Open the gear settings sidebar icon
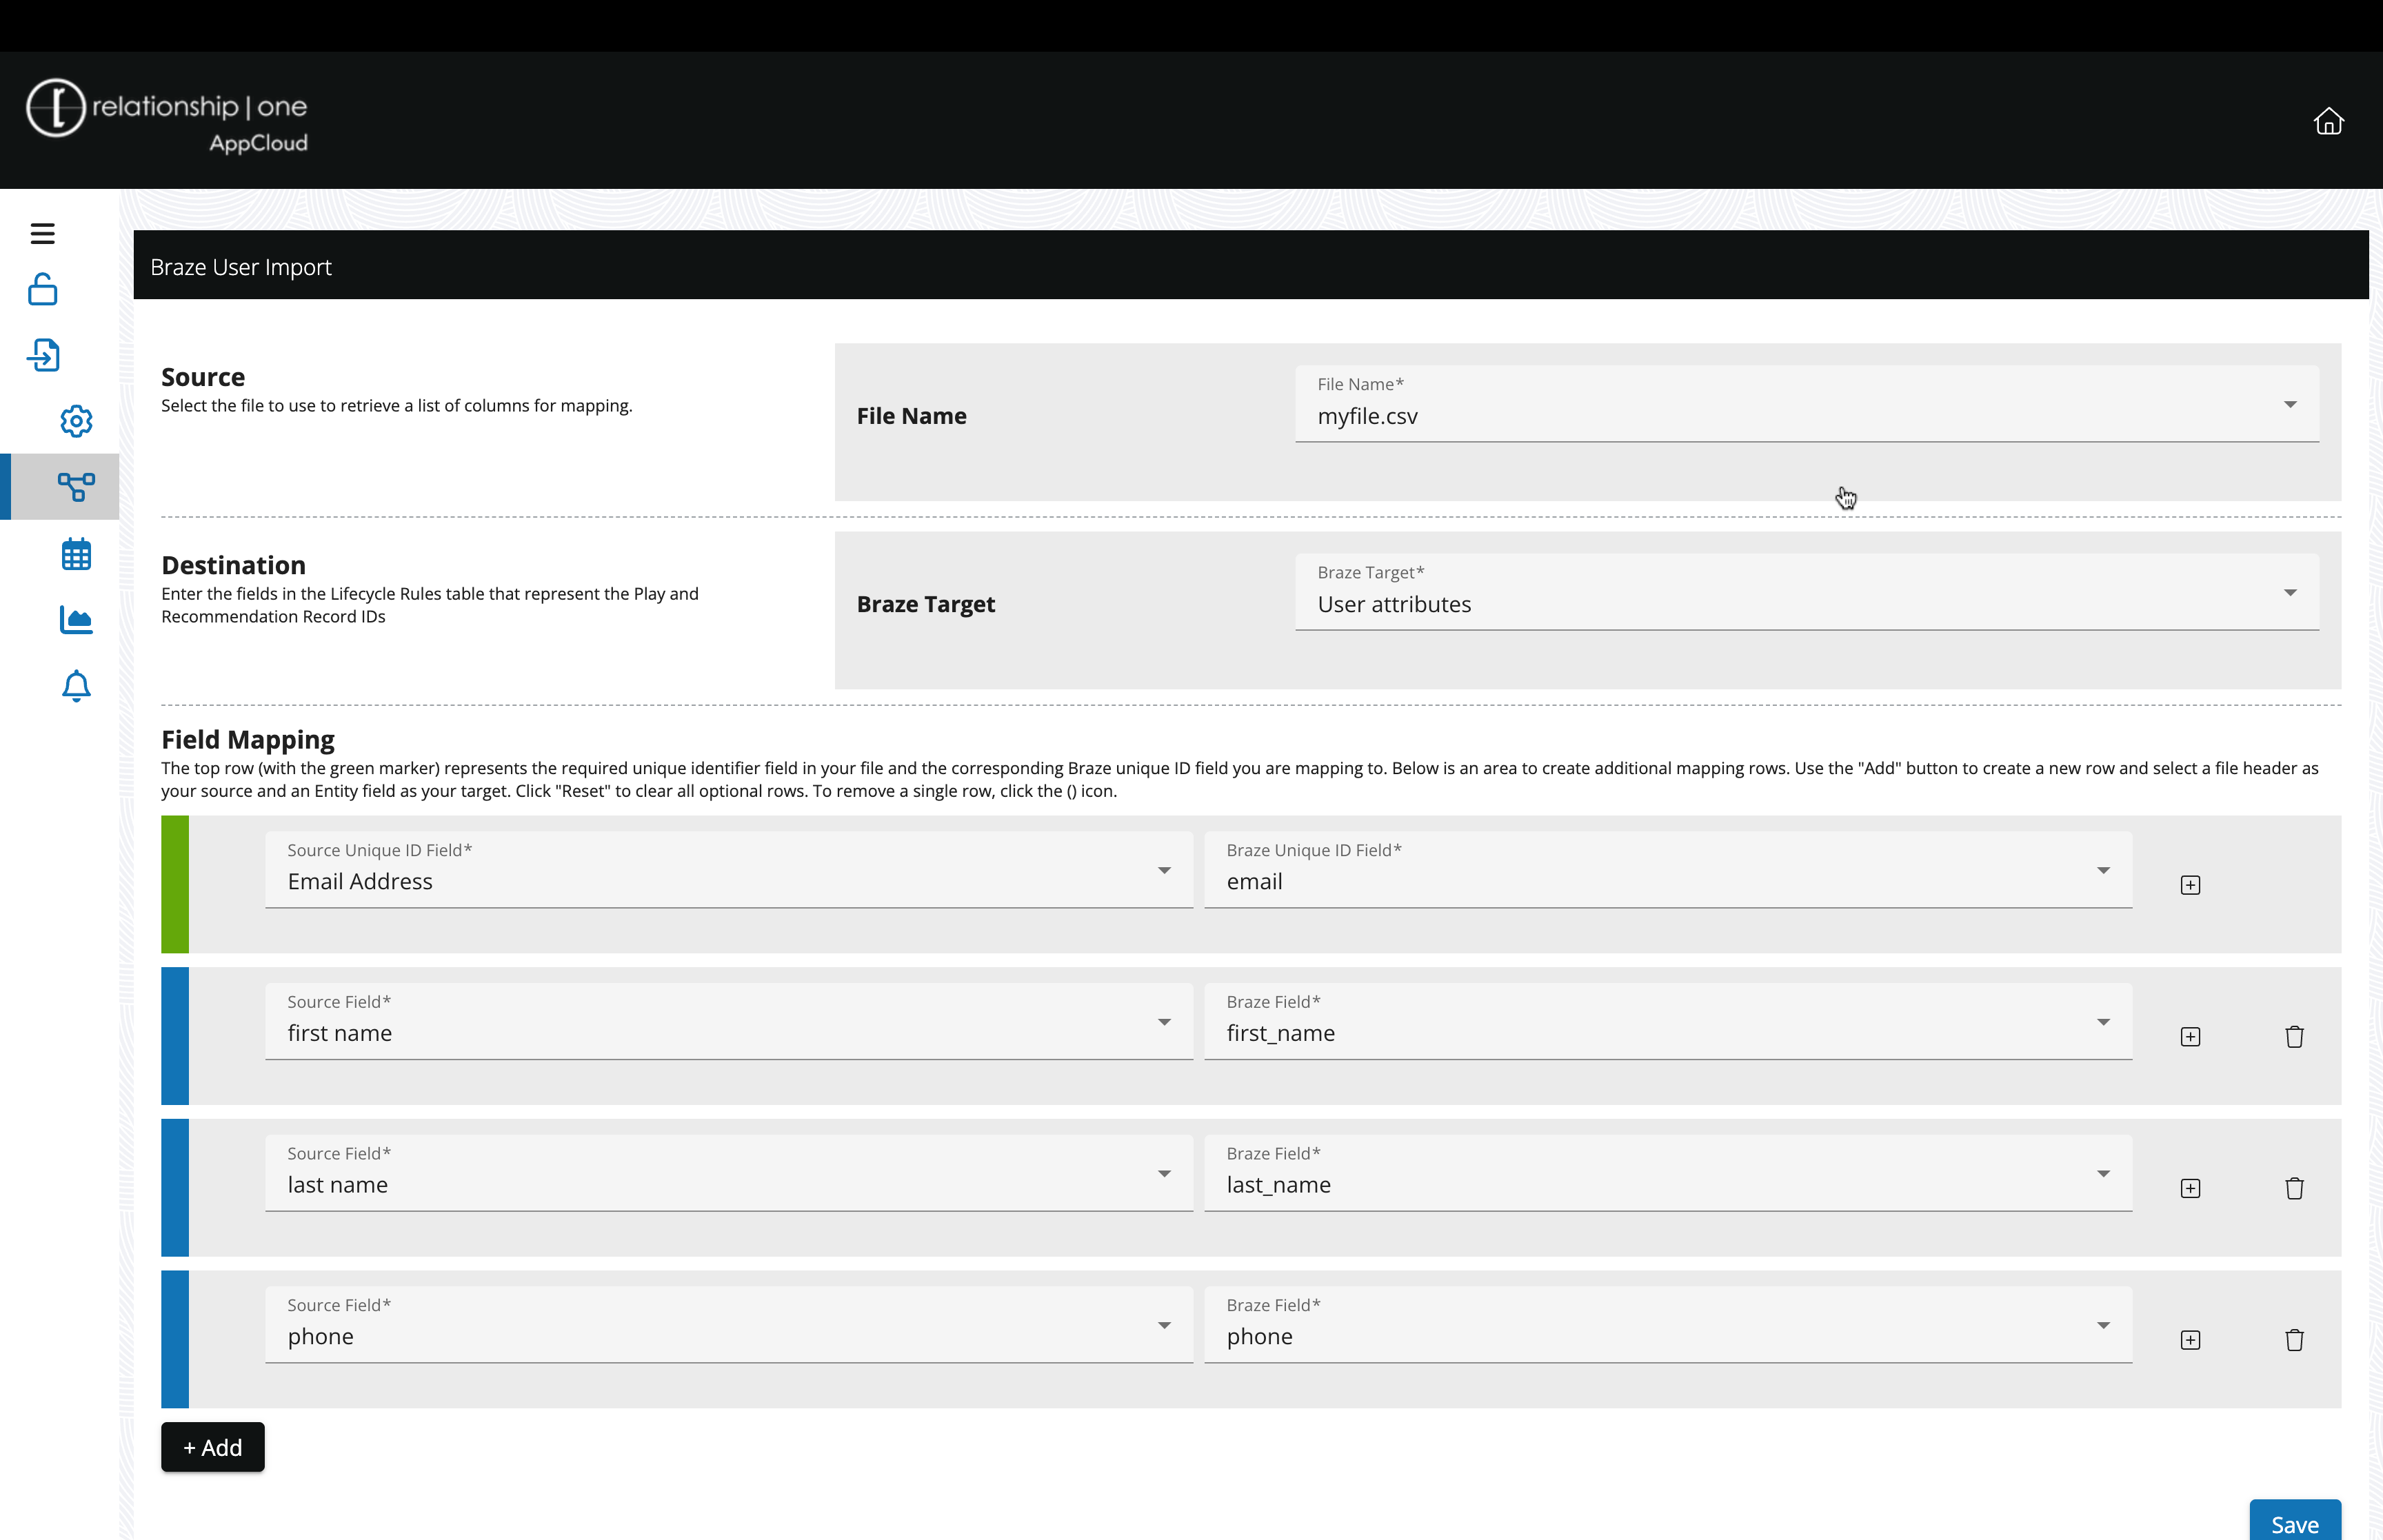 (x=76, y=421)
